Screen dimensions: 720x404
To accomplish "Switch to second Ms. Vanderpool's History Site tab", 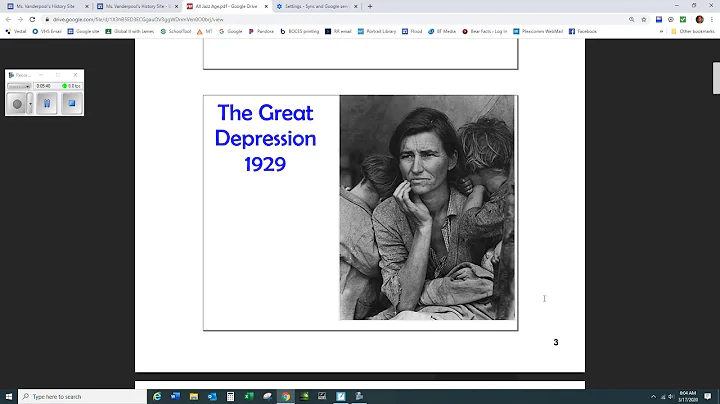I will [138, 6].
